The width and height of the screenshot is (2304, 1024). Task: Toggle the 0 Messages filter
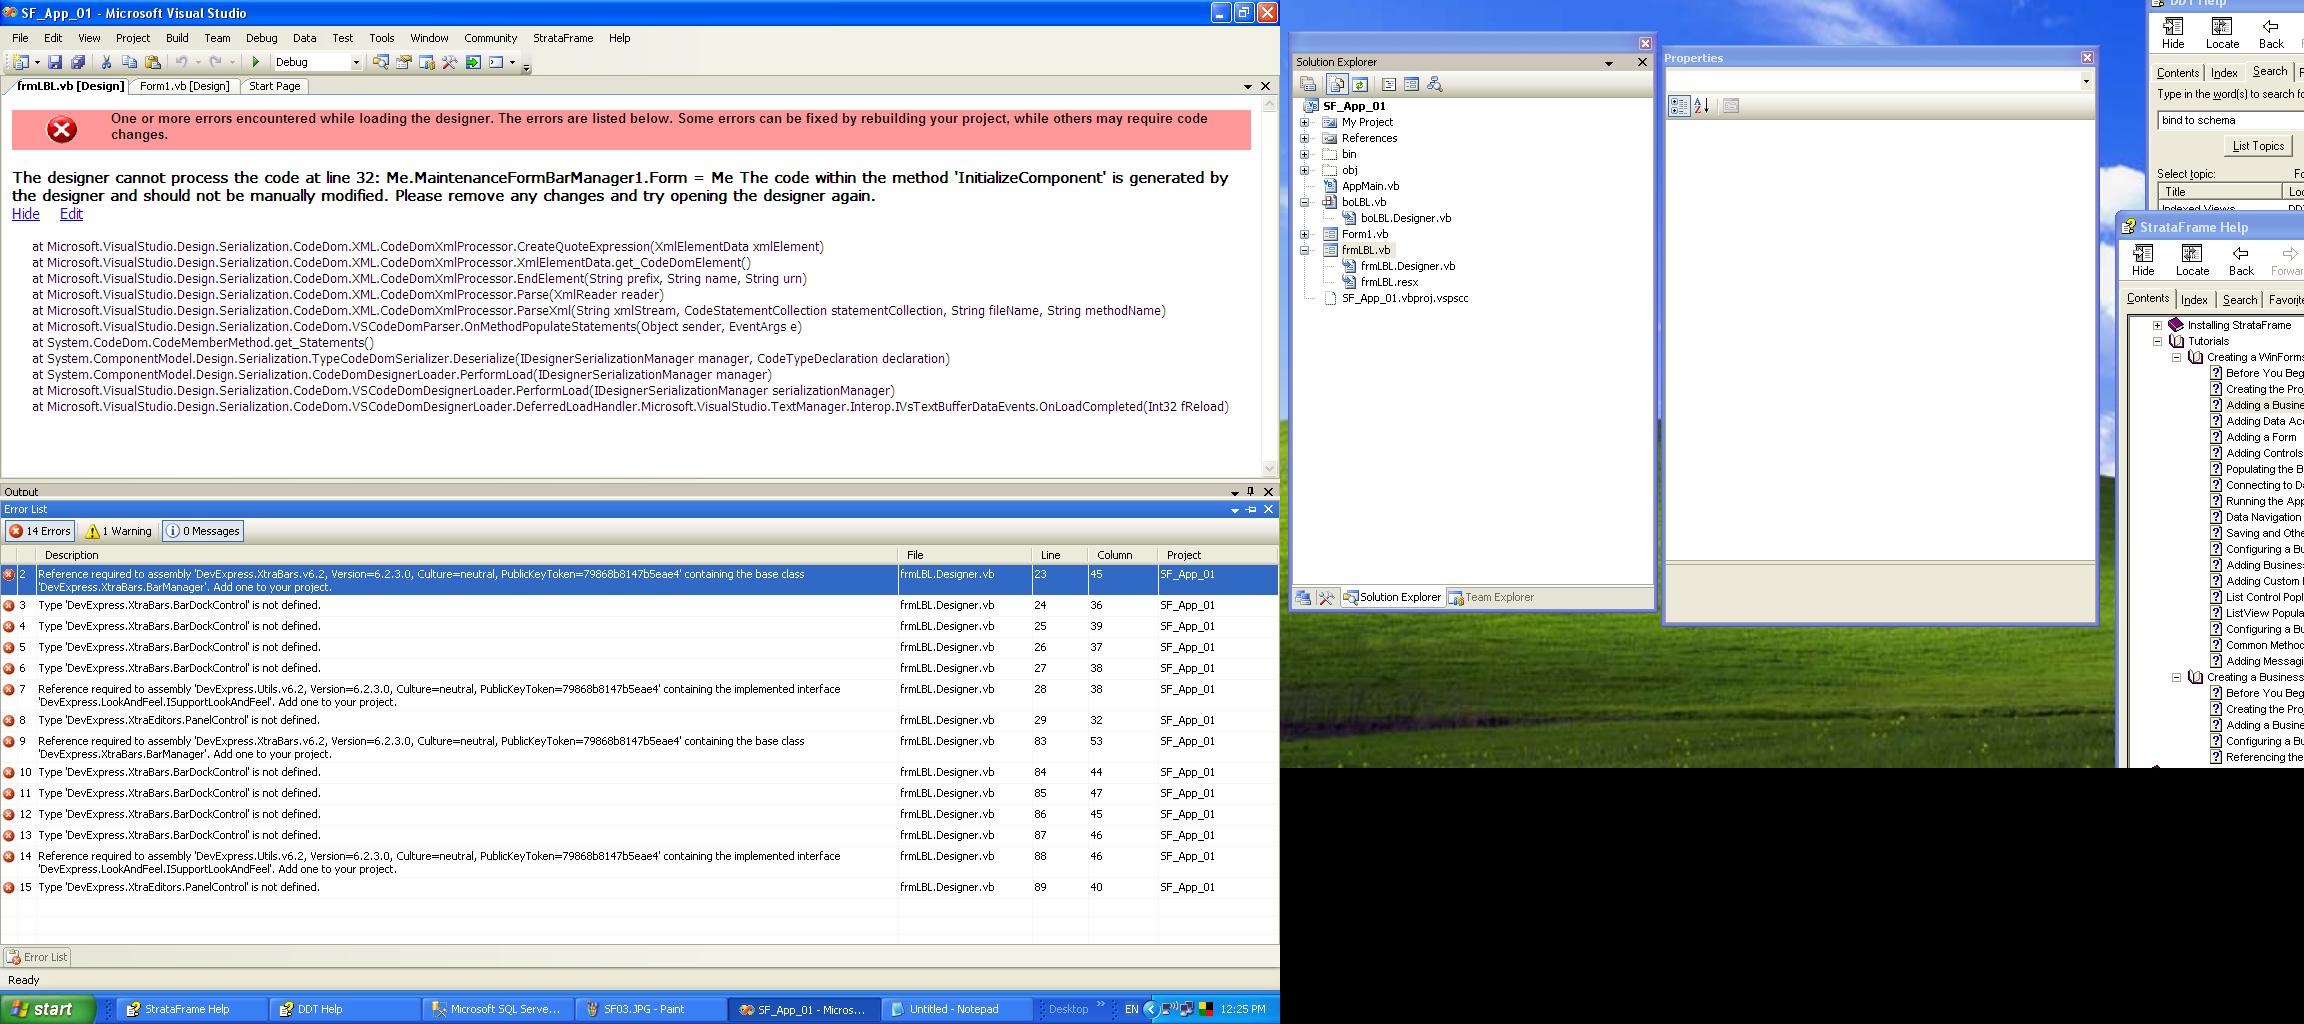click(x=203, y=531)
